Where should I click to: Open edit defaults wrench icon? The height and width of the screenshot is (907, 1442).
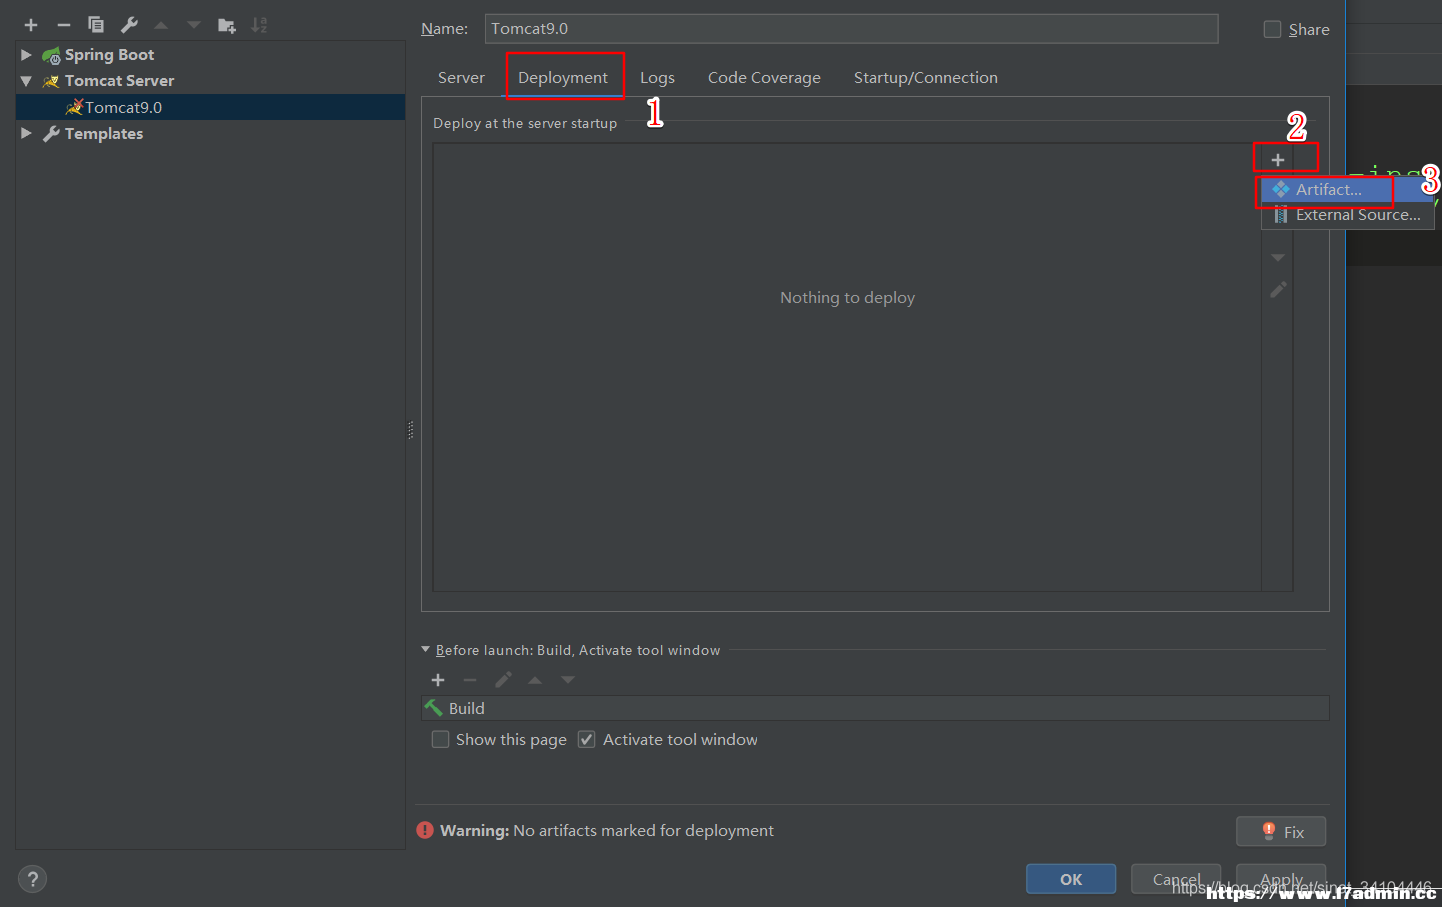pos(129,25)
